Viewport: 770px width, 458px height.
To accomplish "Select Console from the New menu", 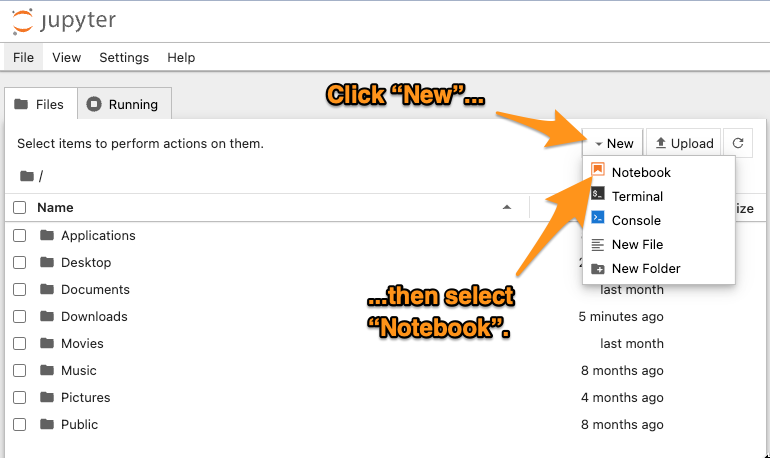I will (x=659, y=220).
